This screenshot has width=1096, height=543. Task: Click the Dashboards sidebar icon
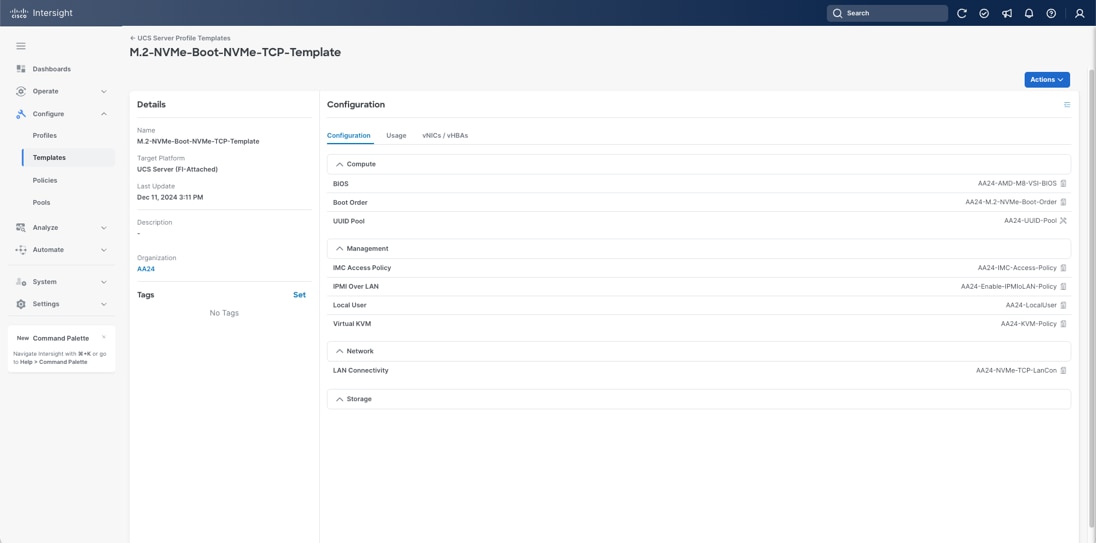[x=21, y=69]
